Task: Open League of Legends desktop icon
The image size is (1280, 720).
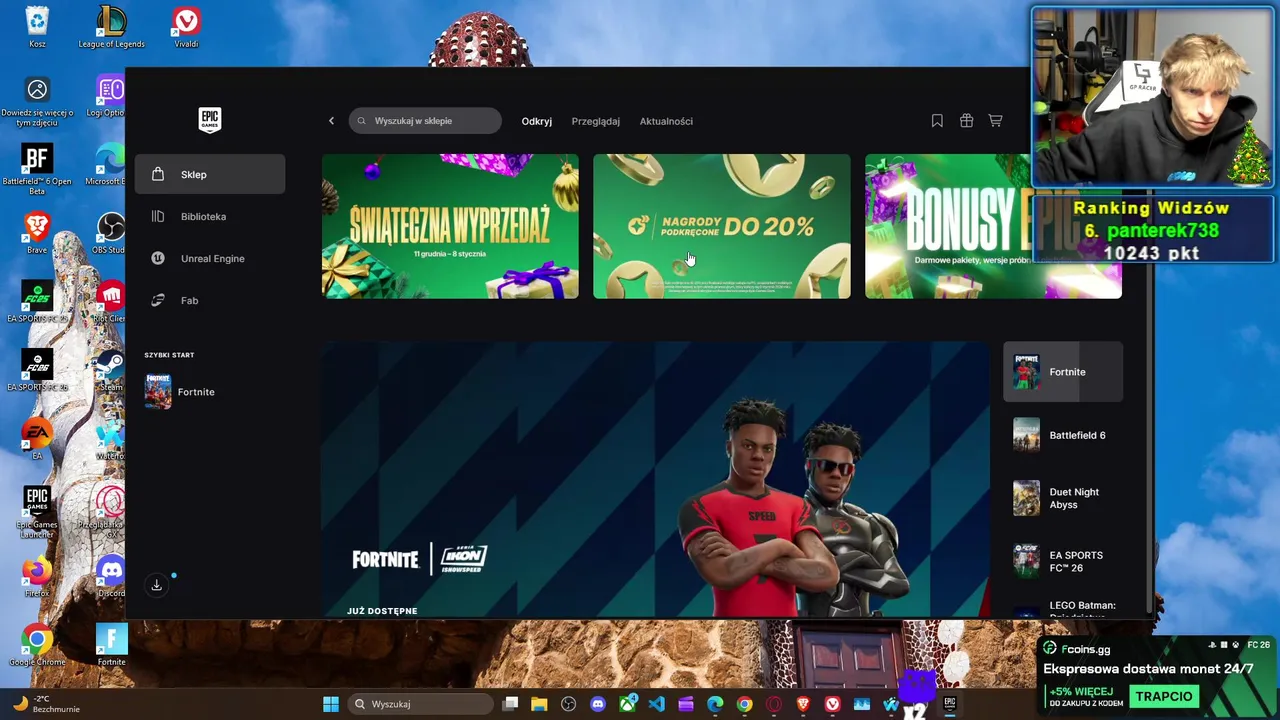Action: pyautogui.click(x=111, y=27)
